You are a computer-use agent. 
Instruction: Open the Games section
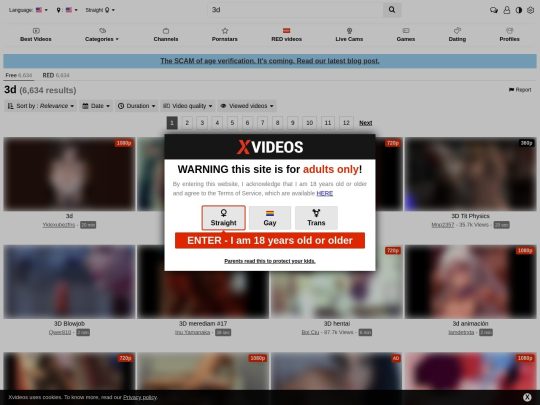click(406, 35)
